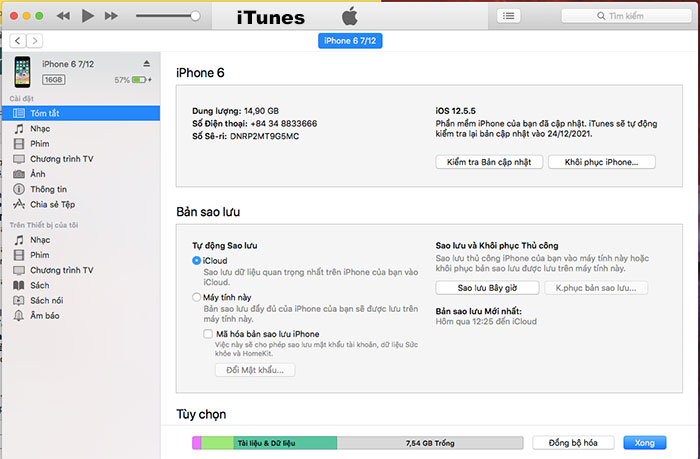This screenshot has height=459, width=700.
Task: Adjust the volume slider knob
Action: click(195, 16)
